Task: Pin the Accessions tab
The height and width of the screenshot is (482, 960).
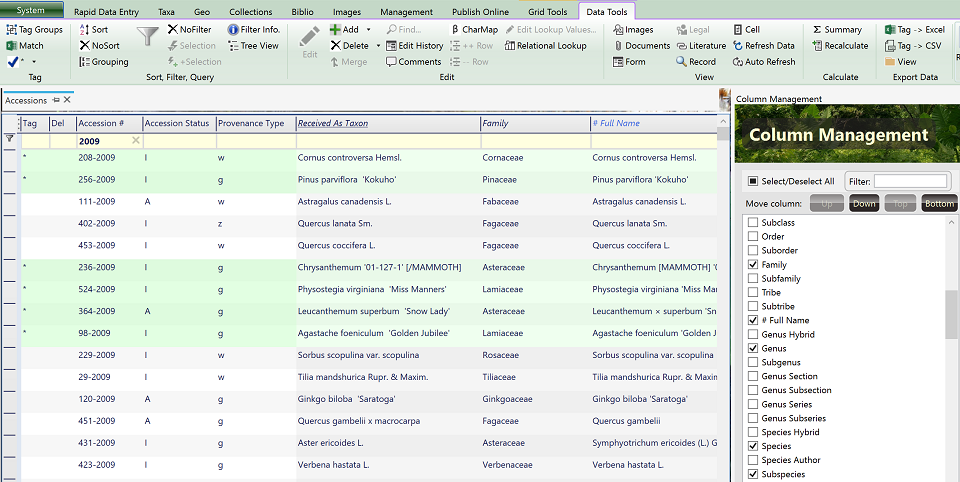Action: click(x=56, y=100)
